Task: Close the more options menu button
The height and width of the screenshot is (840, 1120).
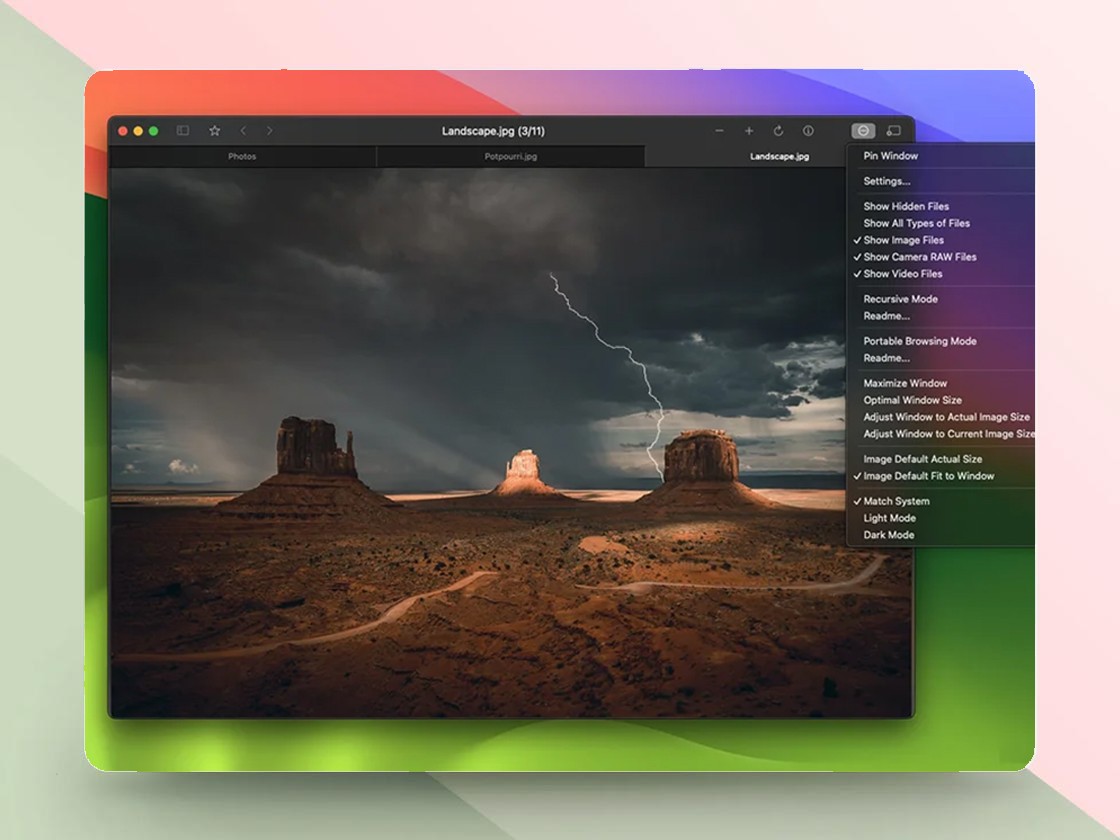Action: pos(863,131)
